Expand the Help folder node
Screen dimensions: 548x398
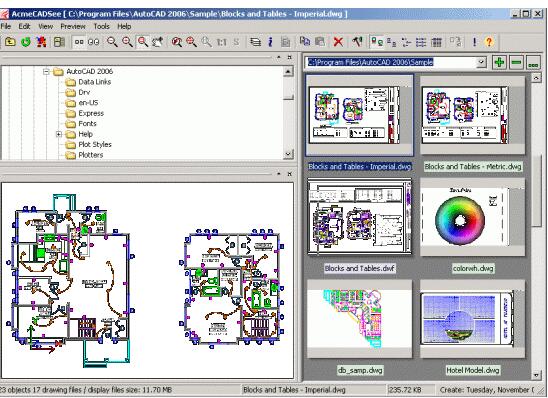click(59, 134)
